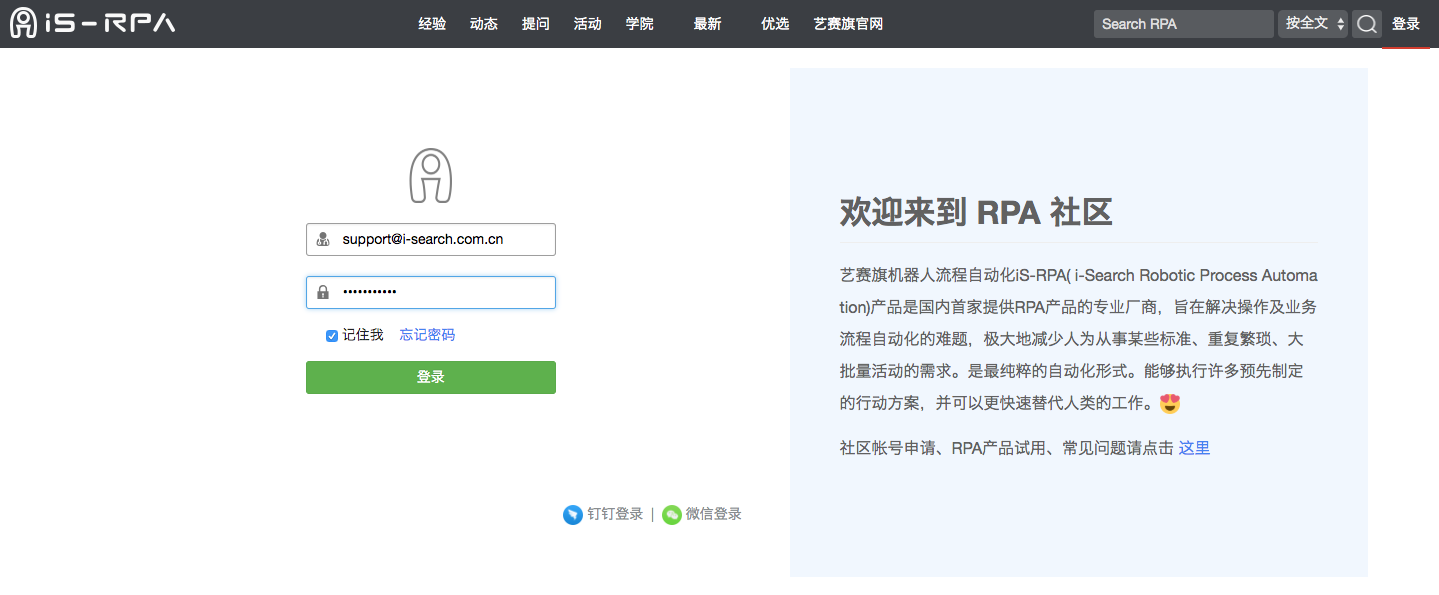
Task: Click the user silhouette icon in username field
Action: pyautogui.click(x=322, y=239)
